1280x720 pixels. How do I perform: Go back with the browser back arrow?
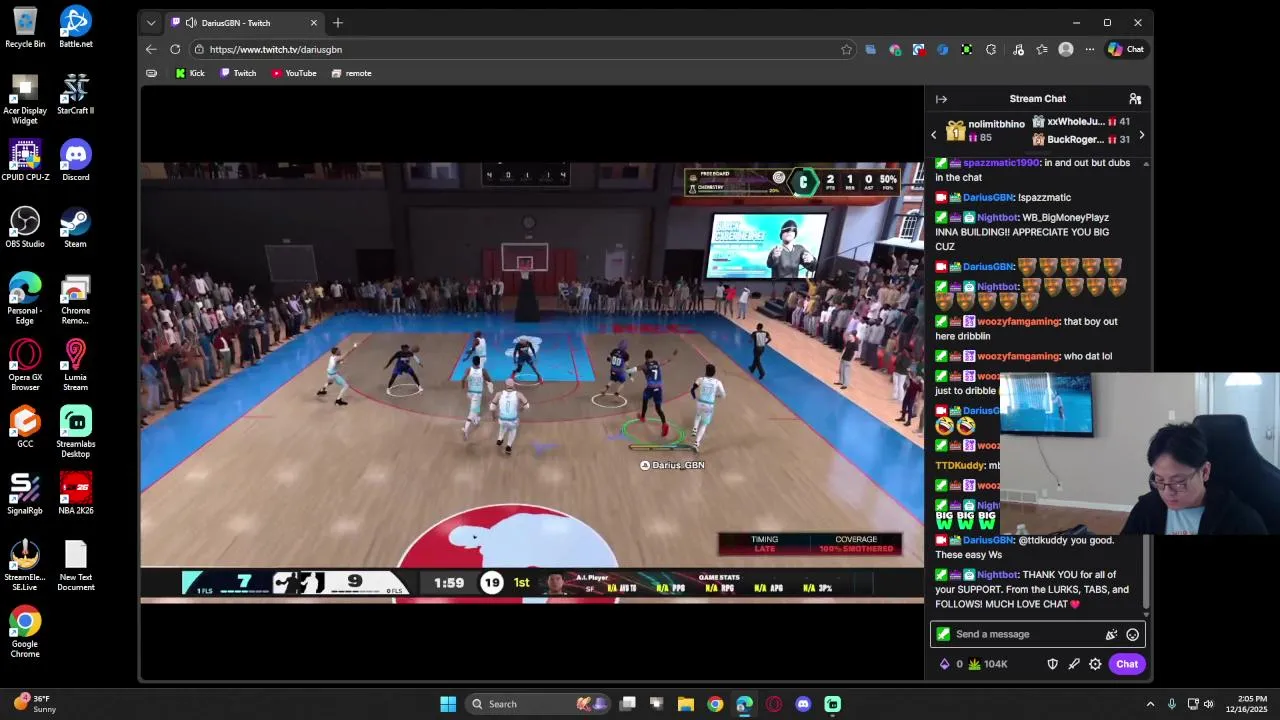pos(151,49)
